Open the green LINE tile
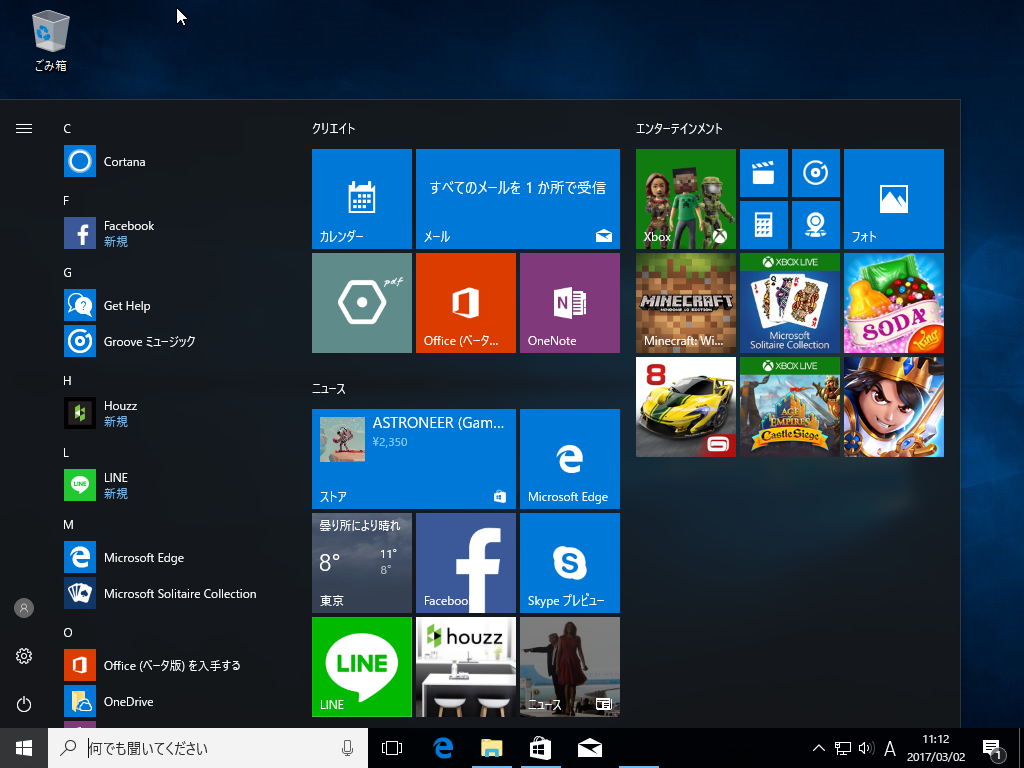Screen dimensions: 1024x768 (362, 667)
